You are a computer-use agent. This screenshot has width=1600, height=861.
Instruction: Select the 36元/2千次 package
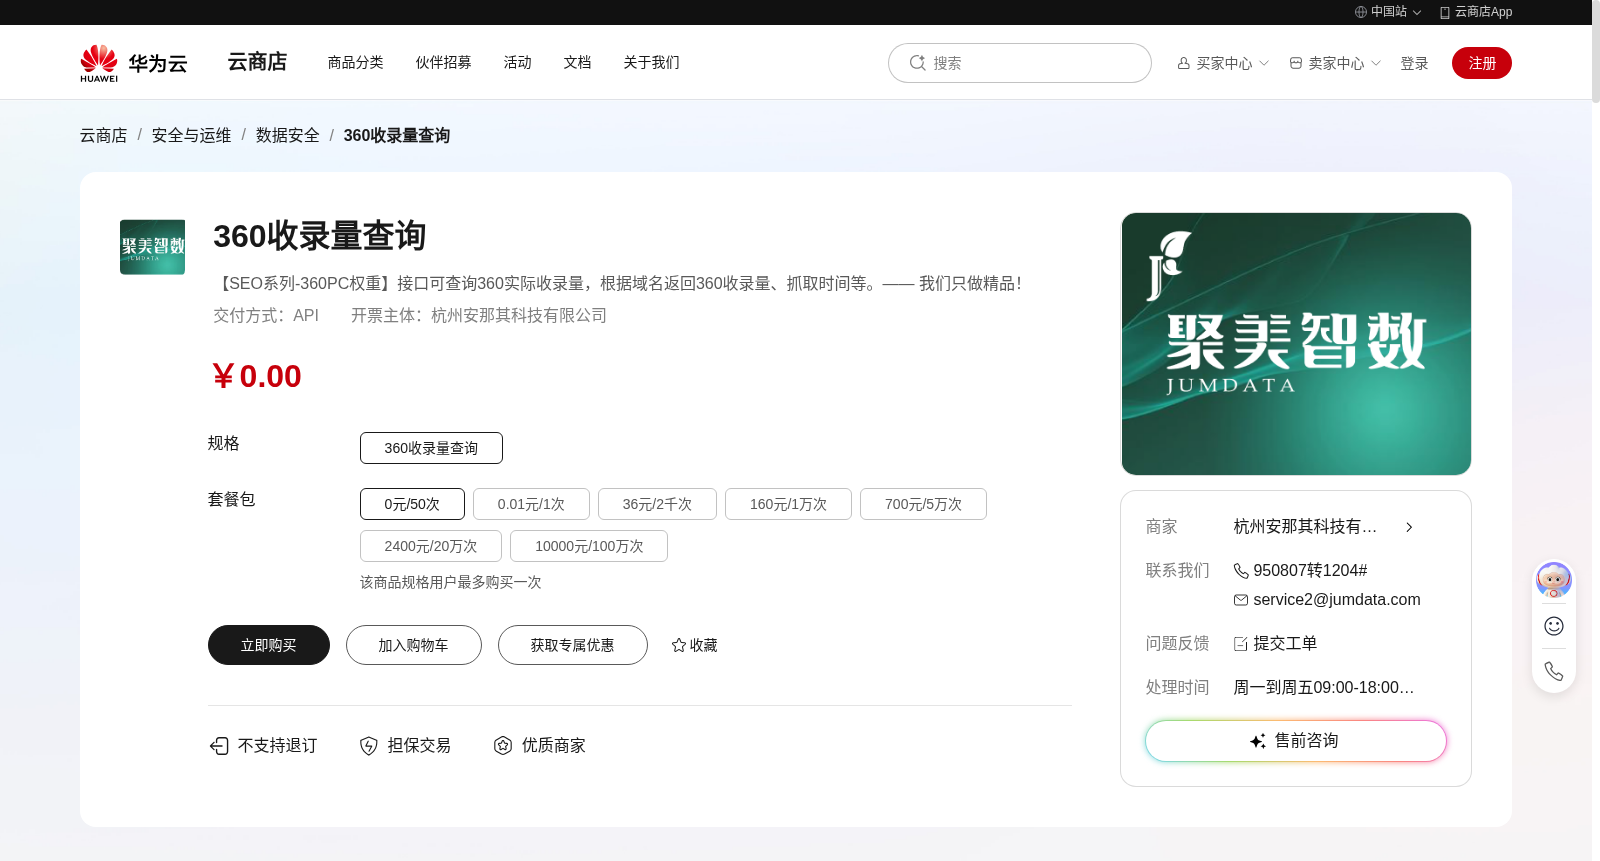point(657,504)
